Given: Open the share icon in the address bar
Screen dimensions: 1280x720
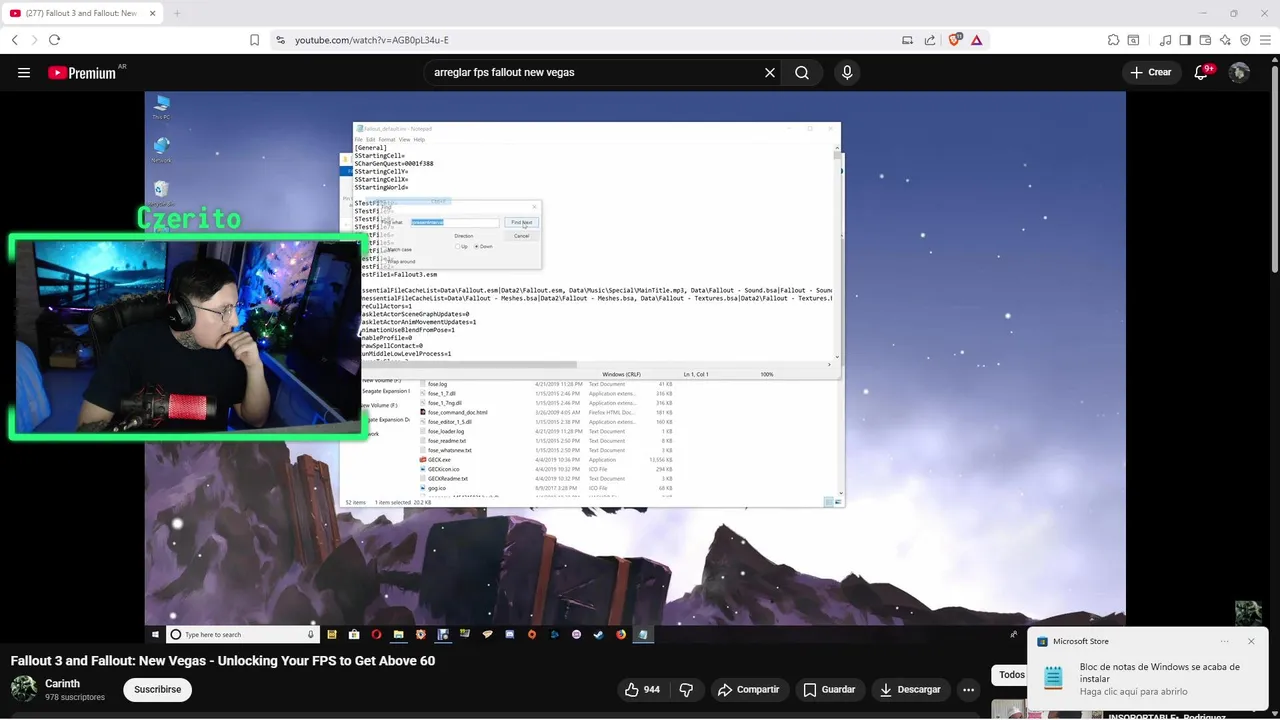Looking at the screenshot, I should click(930, 40).
